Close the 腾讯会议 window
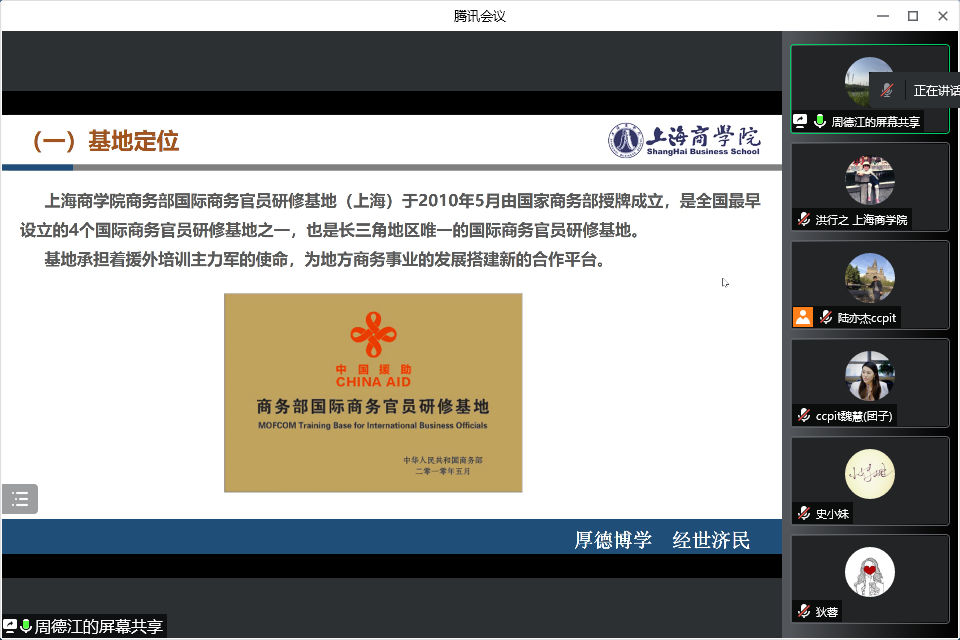The image size is (960, 640). [943, 16]
